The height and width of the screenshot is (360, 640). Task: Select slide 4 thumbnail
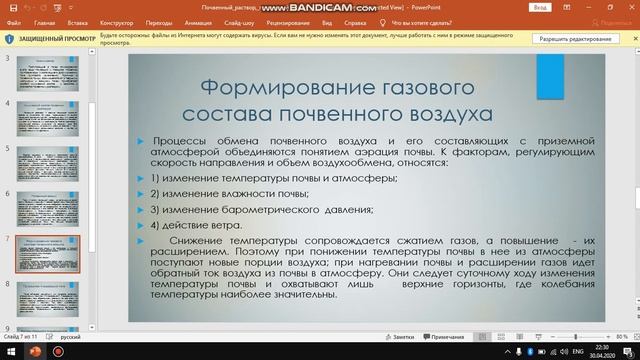click(x=48, y=119)
